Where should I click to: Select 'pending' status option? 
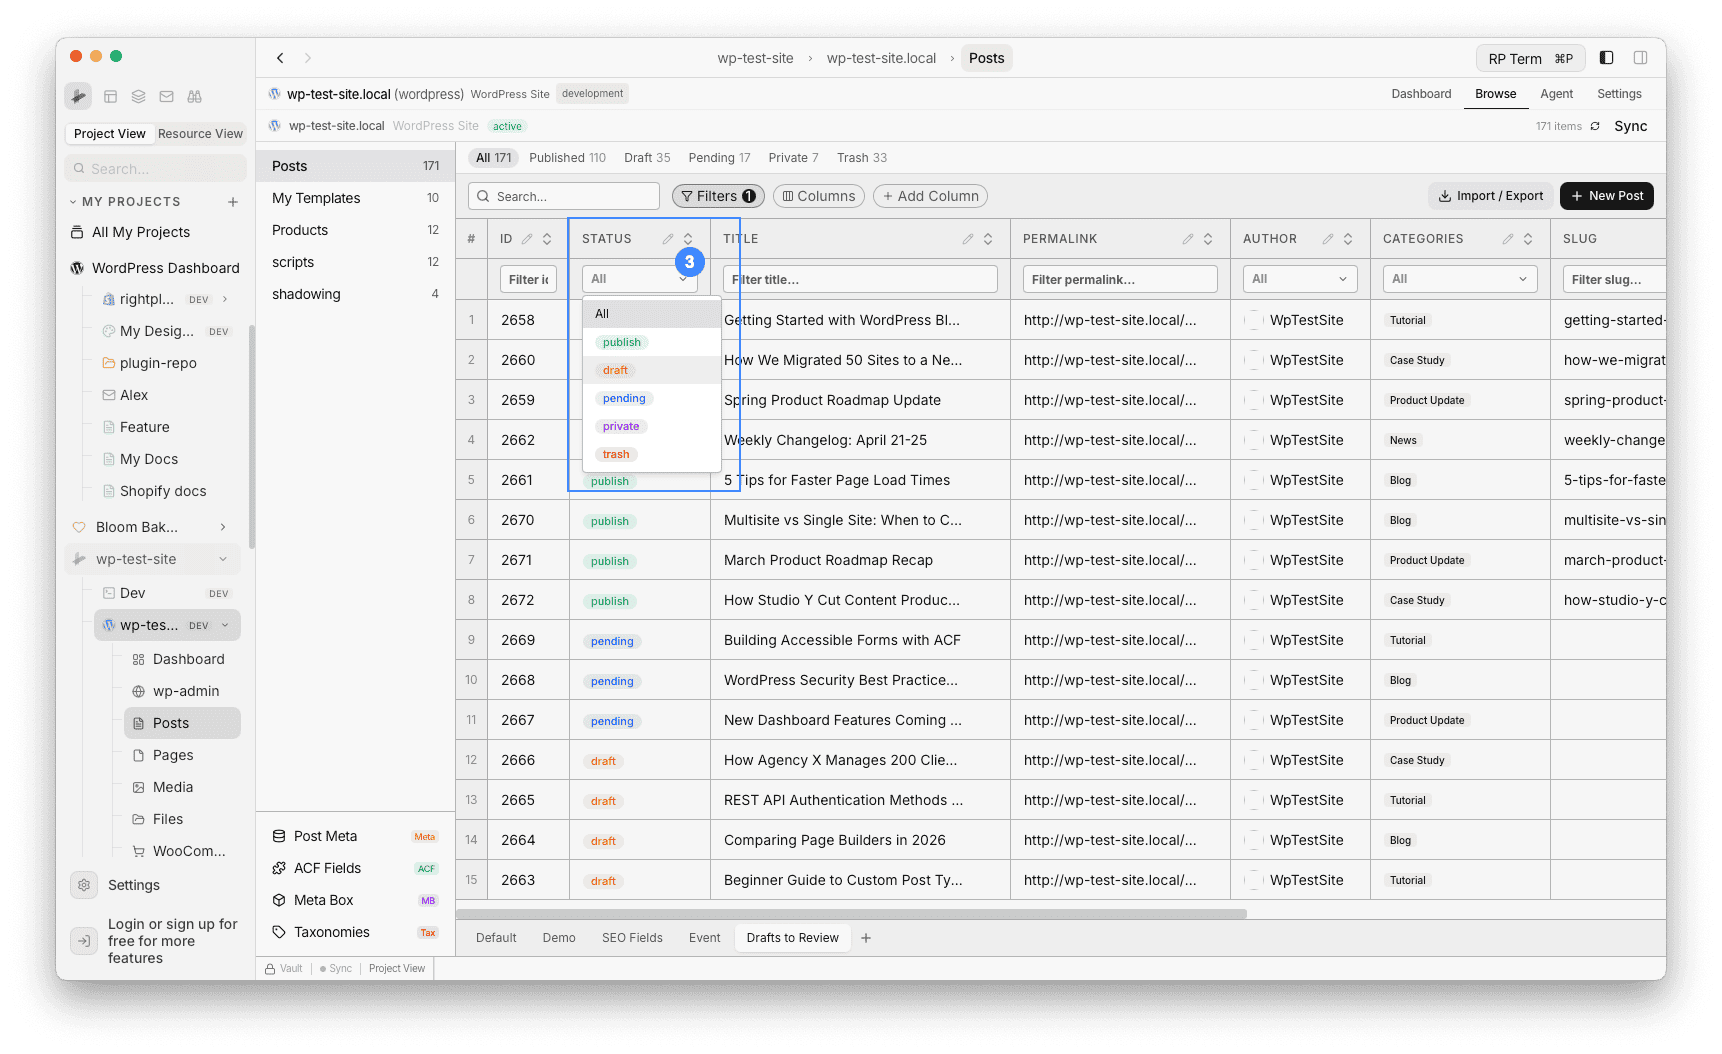pyautogui.click(x=652, y=398)
